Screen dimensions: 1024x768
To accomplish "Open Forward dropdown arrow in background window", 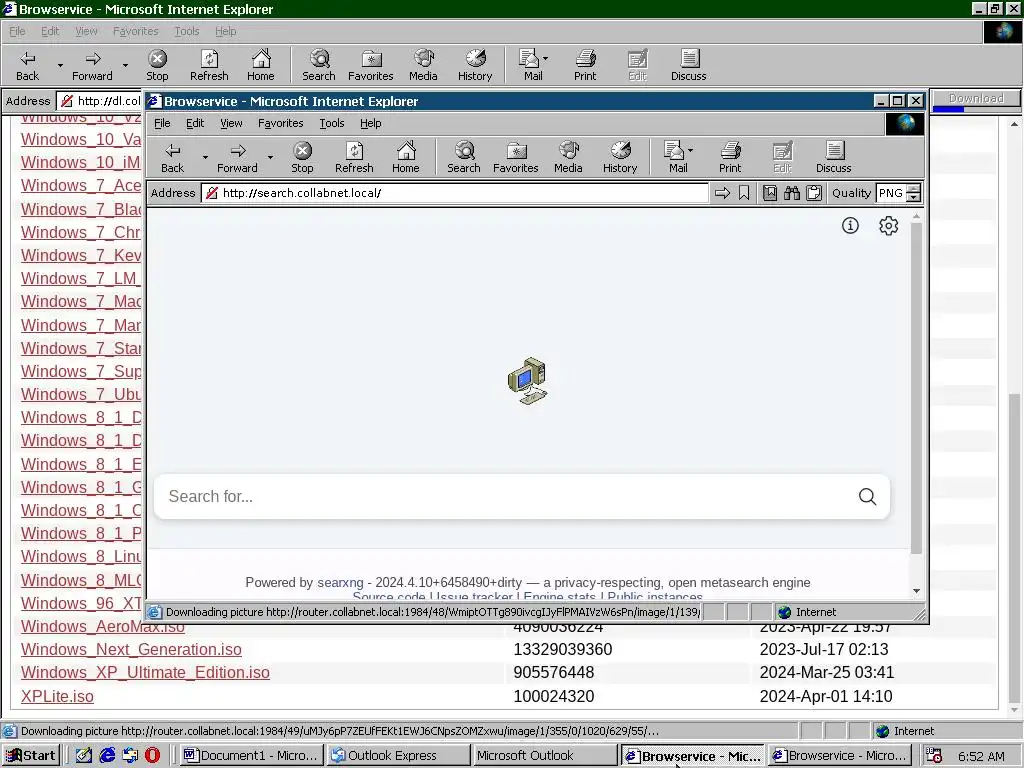I will tap(125, 65).
